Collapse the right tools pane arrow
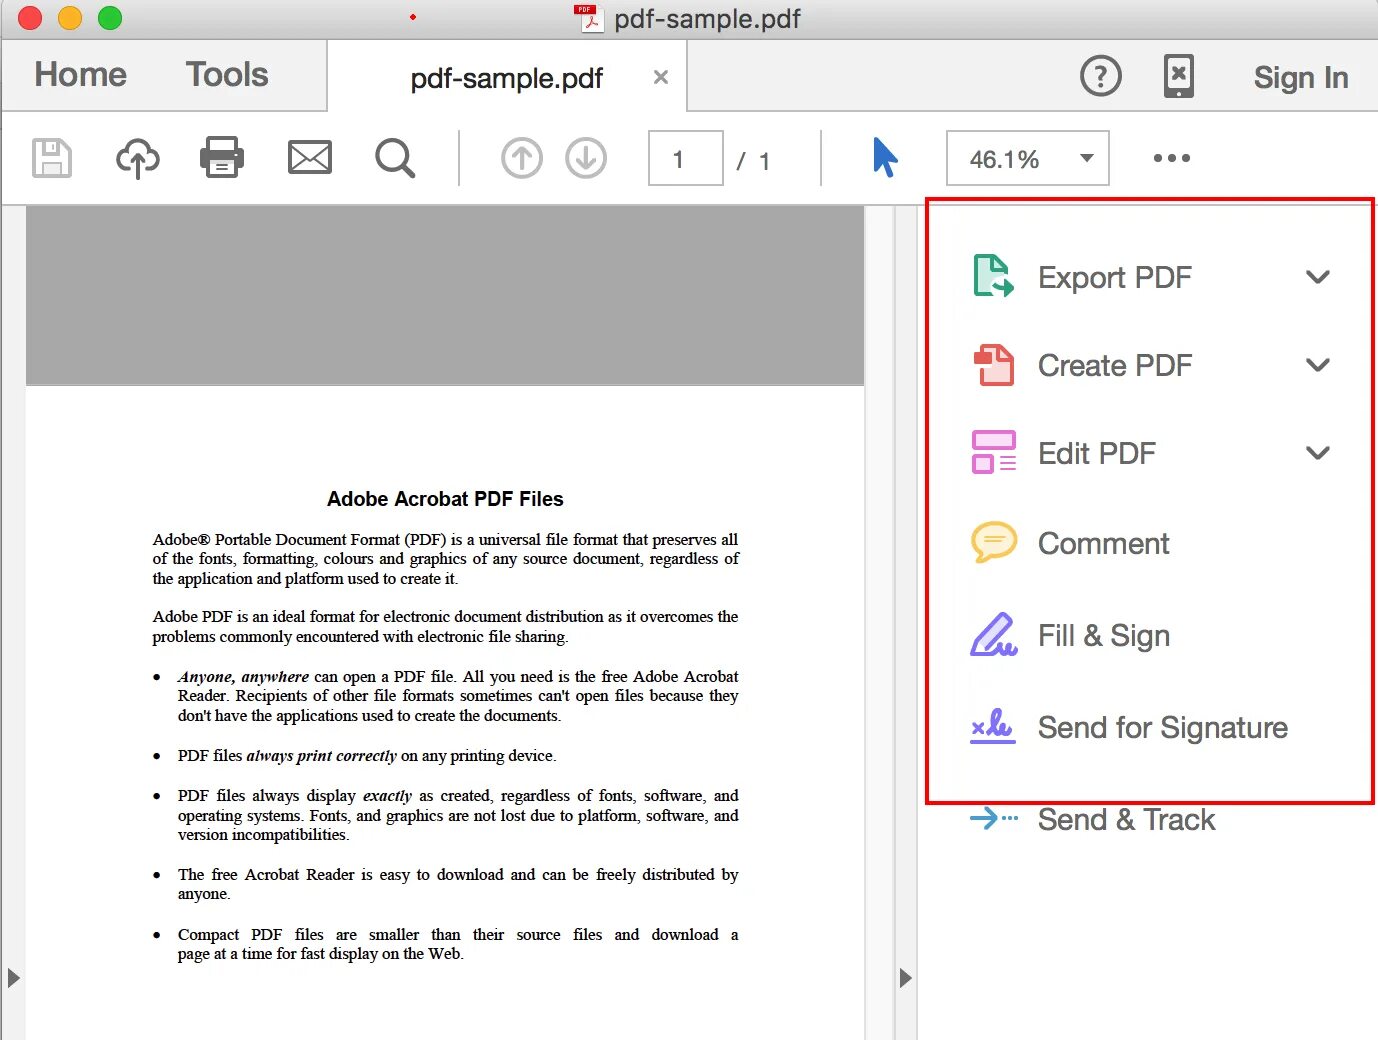Image resolution: width=1378 pixels, height=1040 pixels. click(x=905, y=977)
